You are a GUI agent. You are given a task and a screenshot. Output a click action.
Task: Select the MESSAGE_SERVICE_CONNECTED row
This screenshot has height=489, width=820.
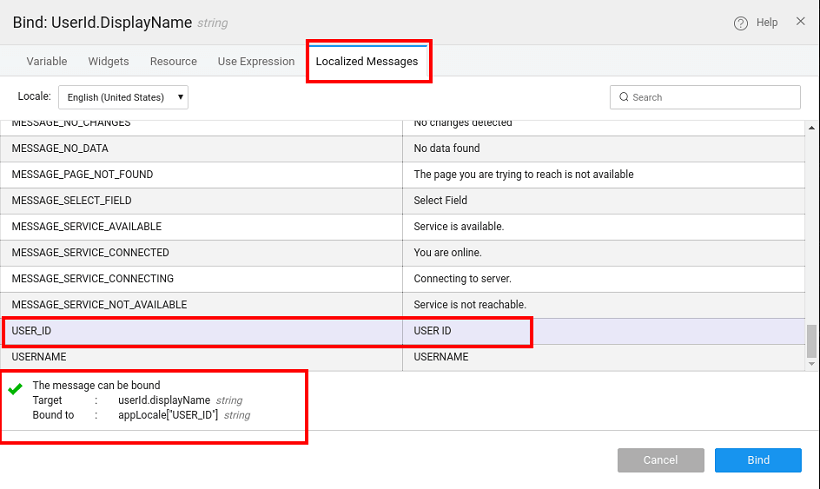tap(200, 252)
